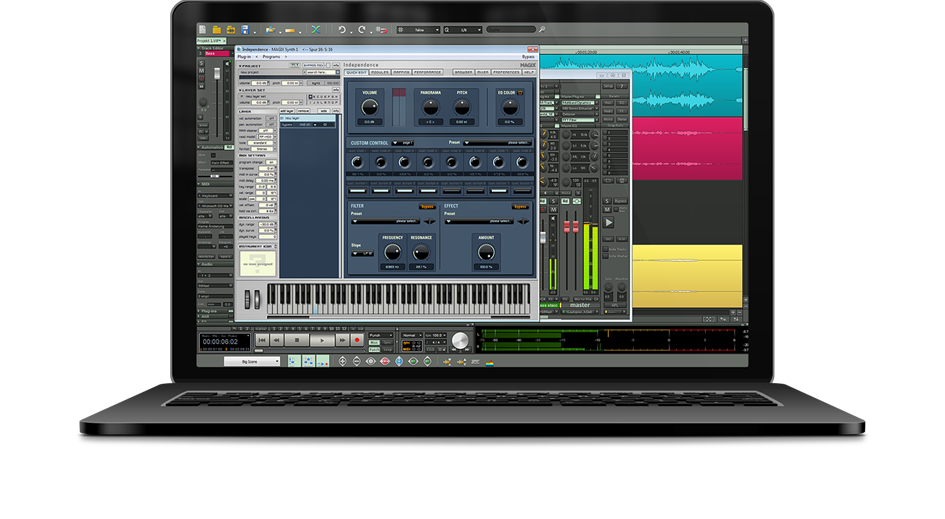Viewport: 945px width, 519px height.
Task: Toggle the Effect bypass button
Action: 520,207
